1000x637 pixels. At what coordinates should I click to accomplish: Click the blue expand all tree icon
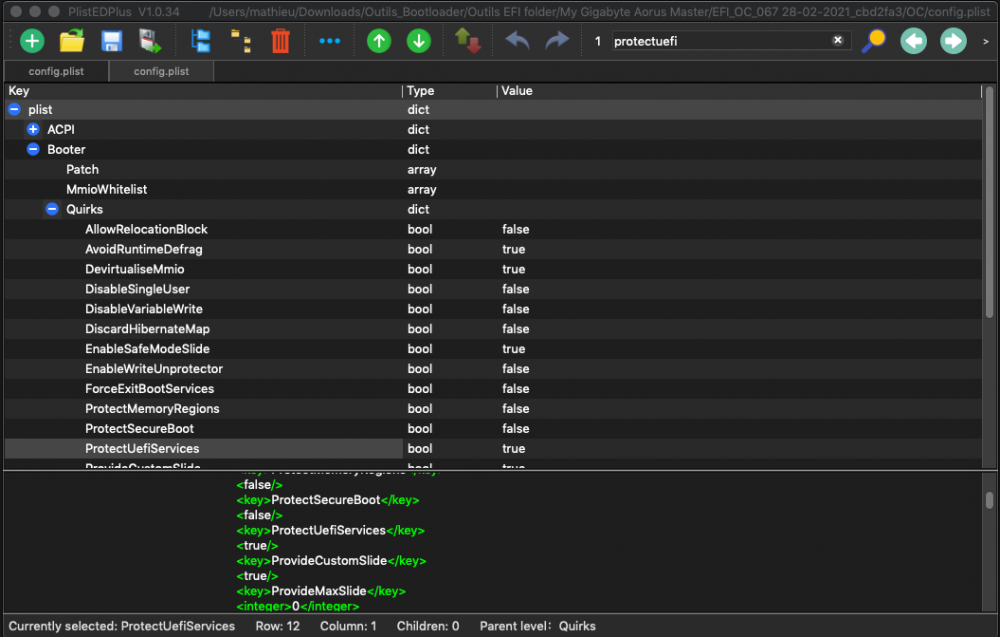[x=201, y=41]
